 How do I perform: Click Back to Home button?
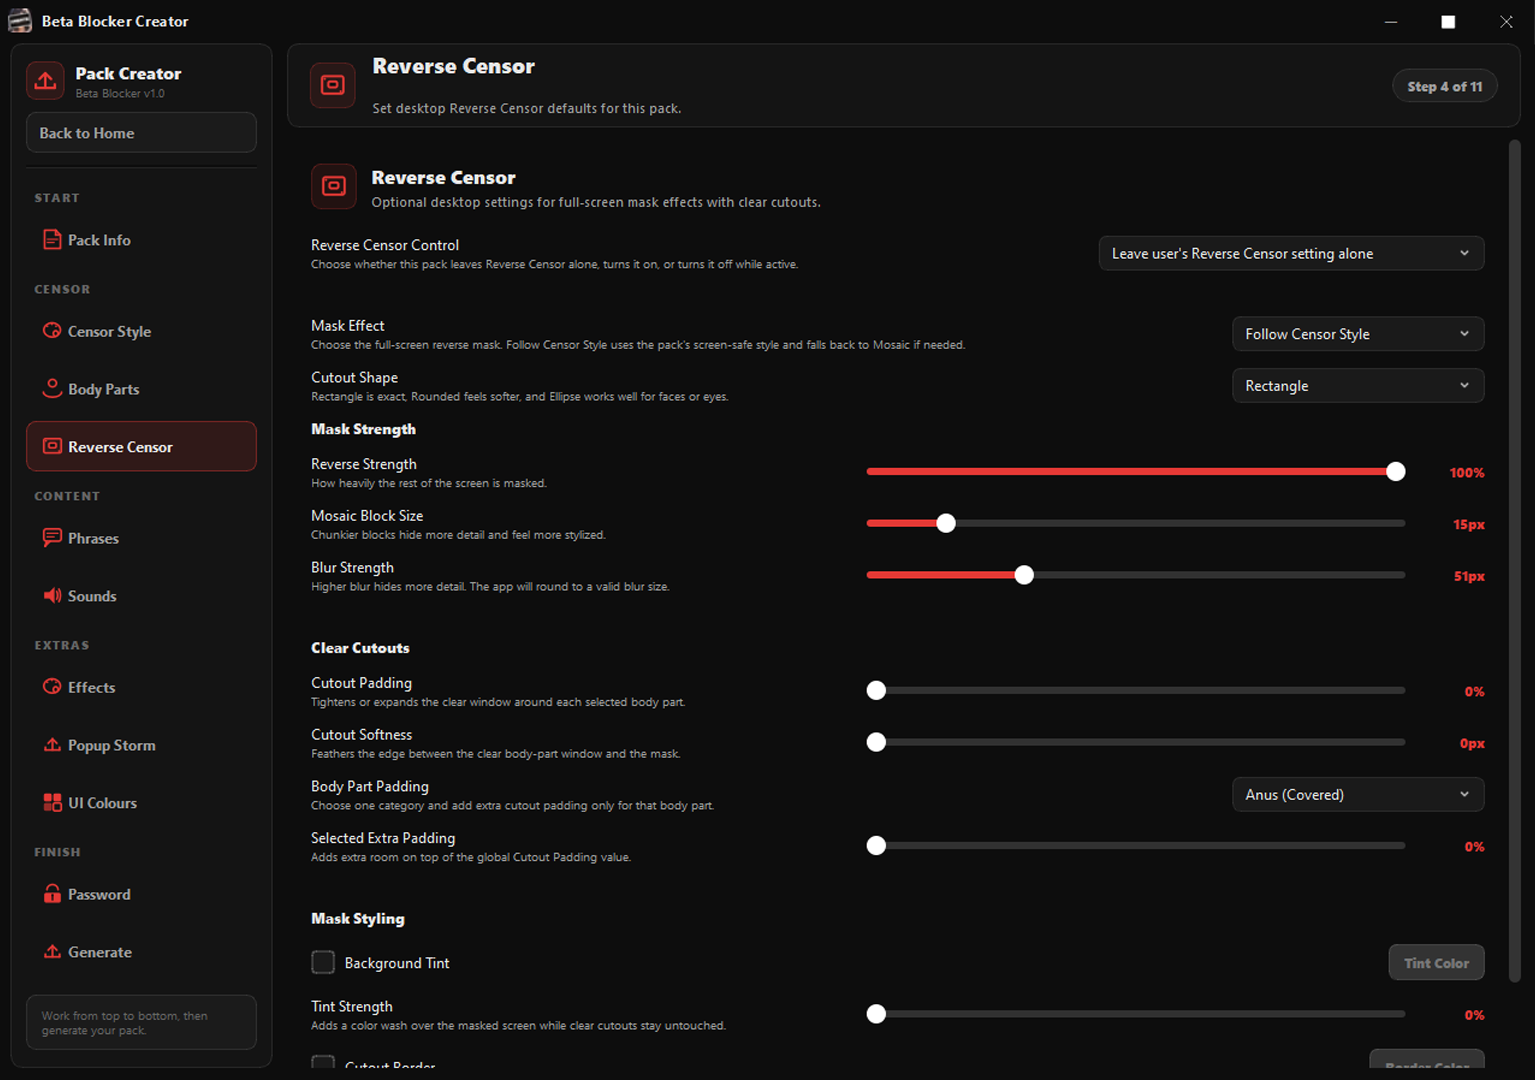click(x=141, y=133)
